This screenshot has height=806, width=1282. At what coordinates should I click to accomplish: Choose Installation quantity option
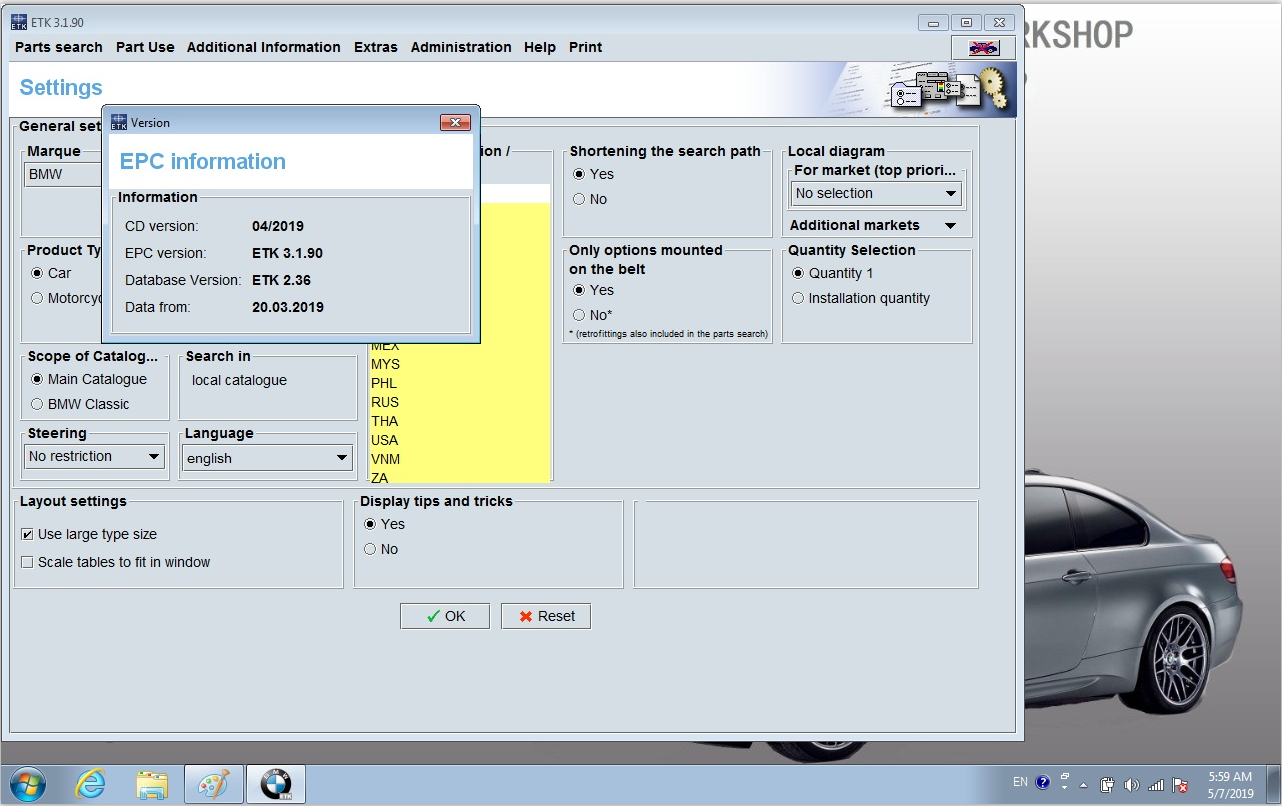pyautogui.click(x=798, y=298)
